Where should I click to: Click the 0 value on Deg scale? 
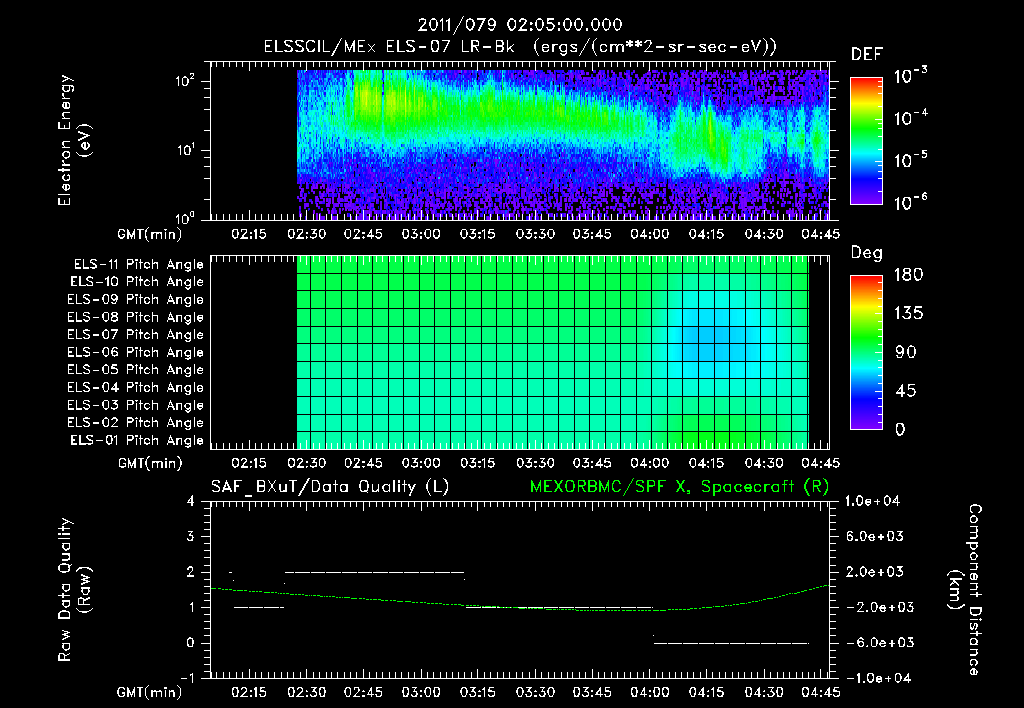coord(901,430)
